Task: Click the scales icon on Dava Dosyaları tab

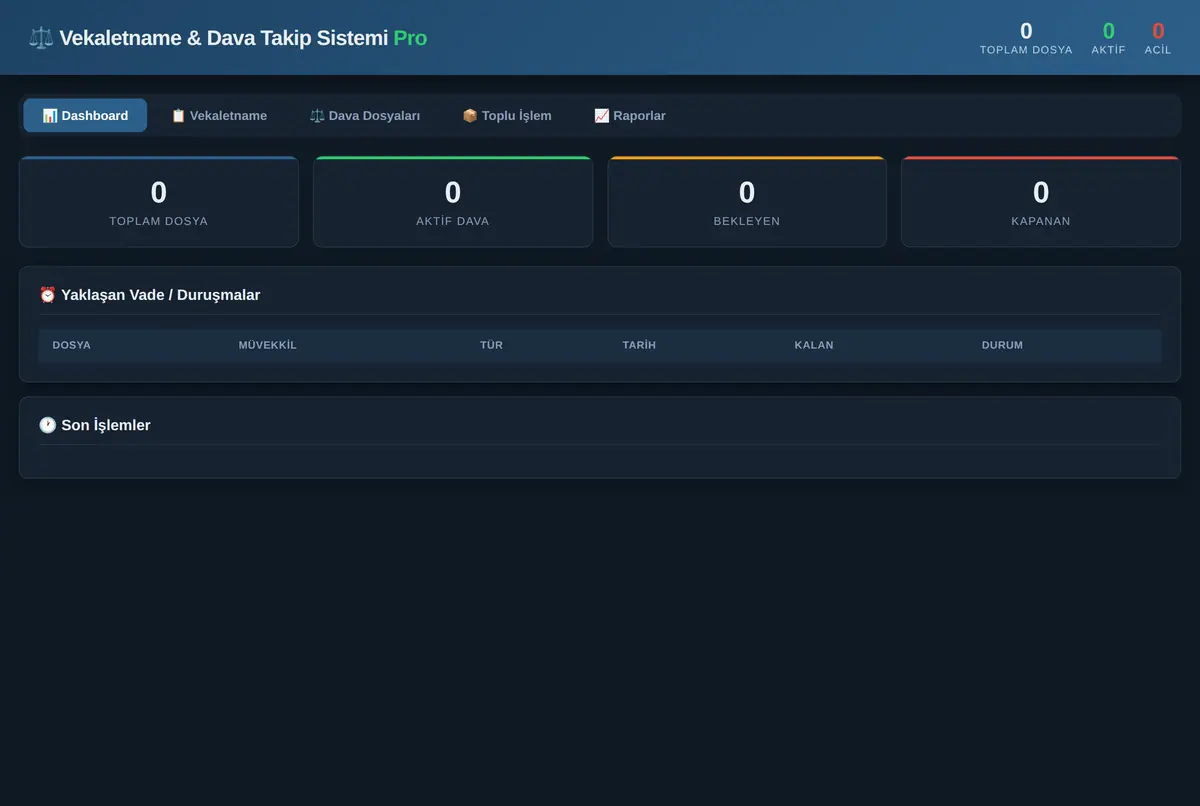Action: tap(317, 116)
